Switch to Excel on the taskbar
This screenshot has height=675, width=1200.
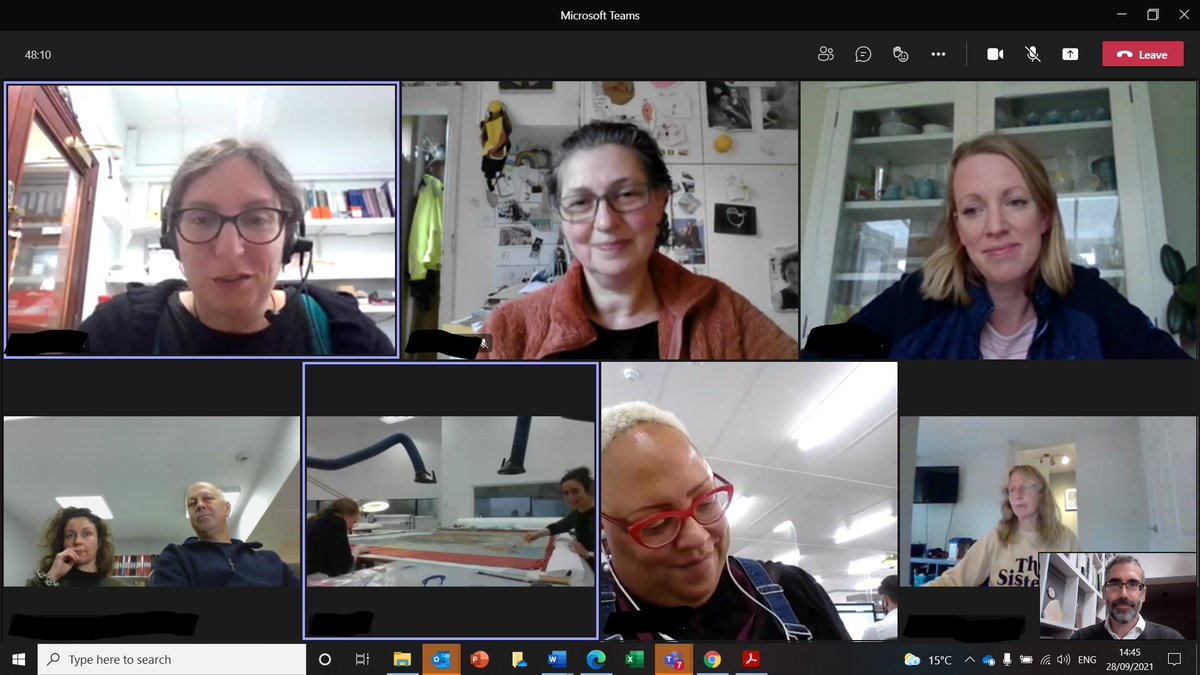coord(634,659)
